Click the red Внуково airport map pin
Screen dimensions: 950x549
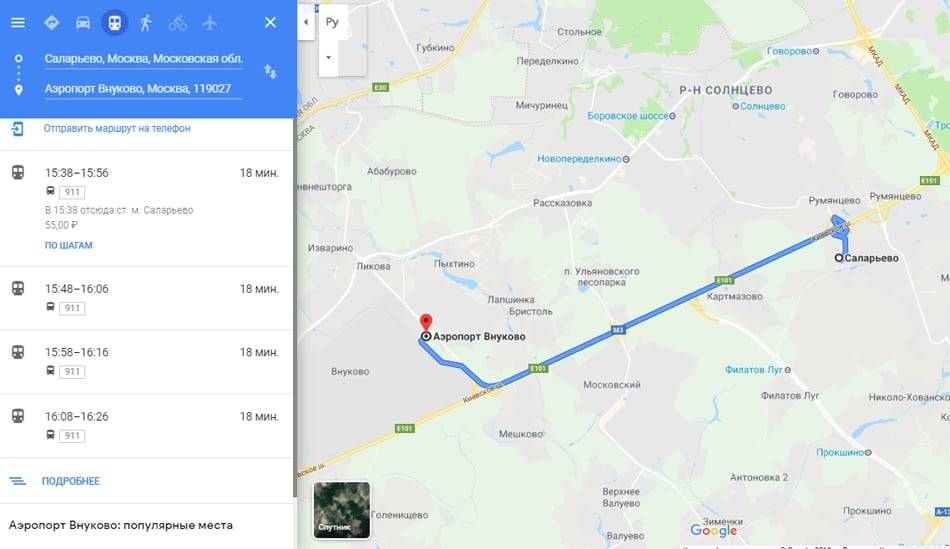point(426,322)
